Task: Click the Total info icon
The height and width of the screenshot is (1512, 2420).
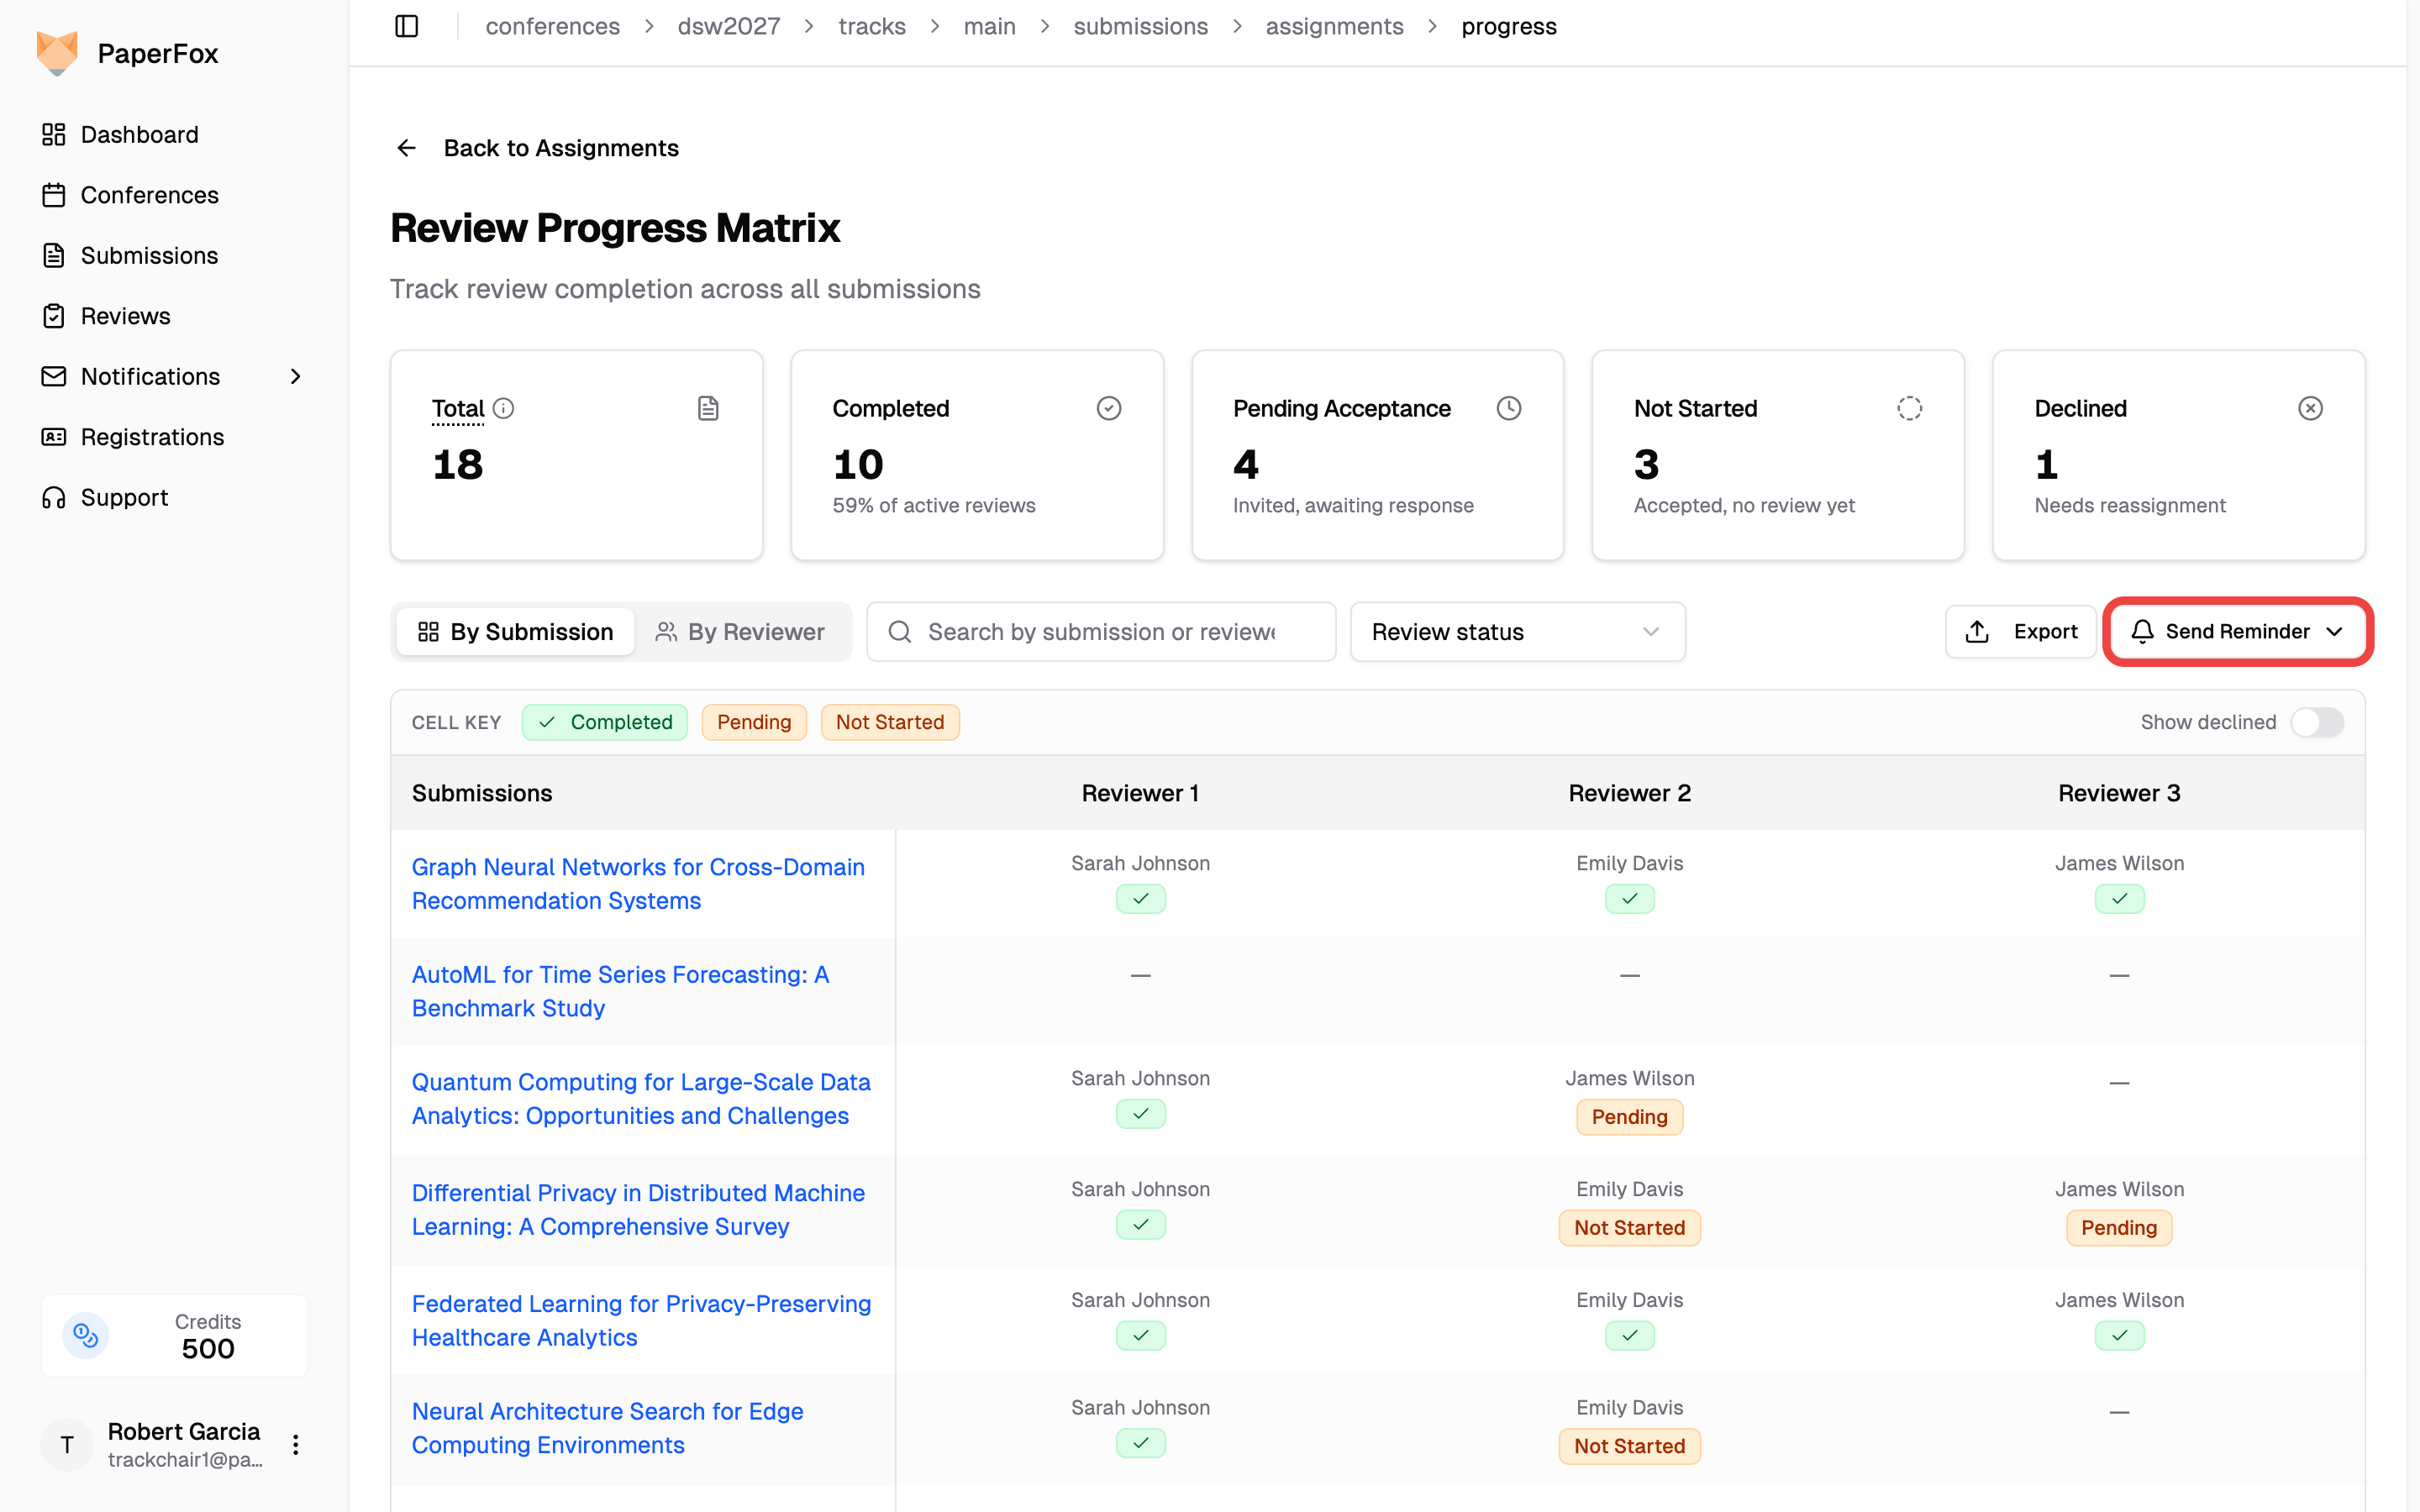Action: [x=504, y=408]
